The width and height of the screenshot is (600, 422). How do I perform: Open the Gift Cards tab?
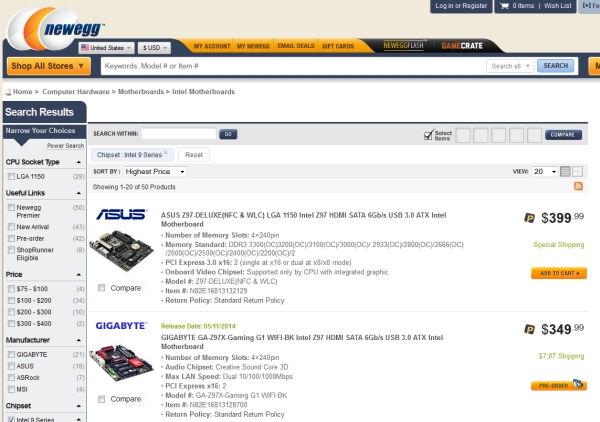[x=337, y=46]
